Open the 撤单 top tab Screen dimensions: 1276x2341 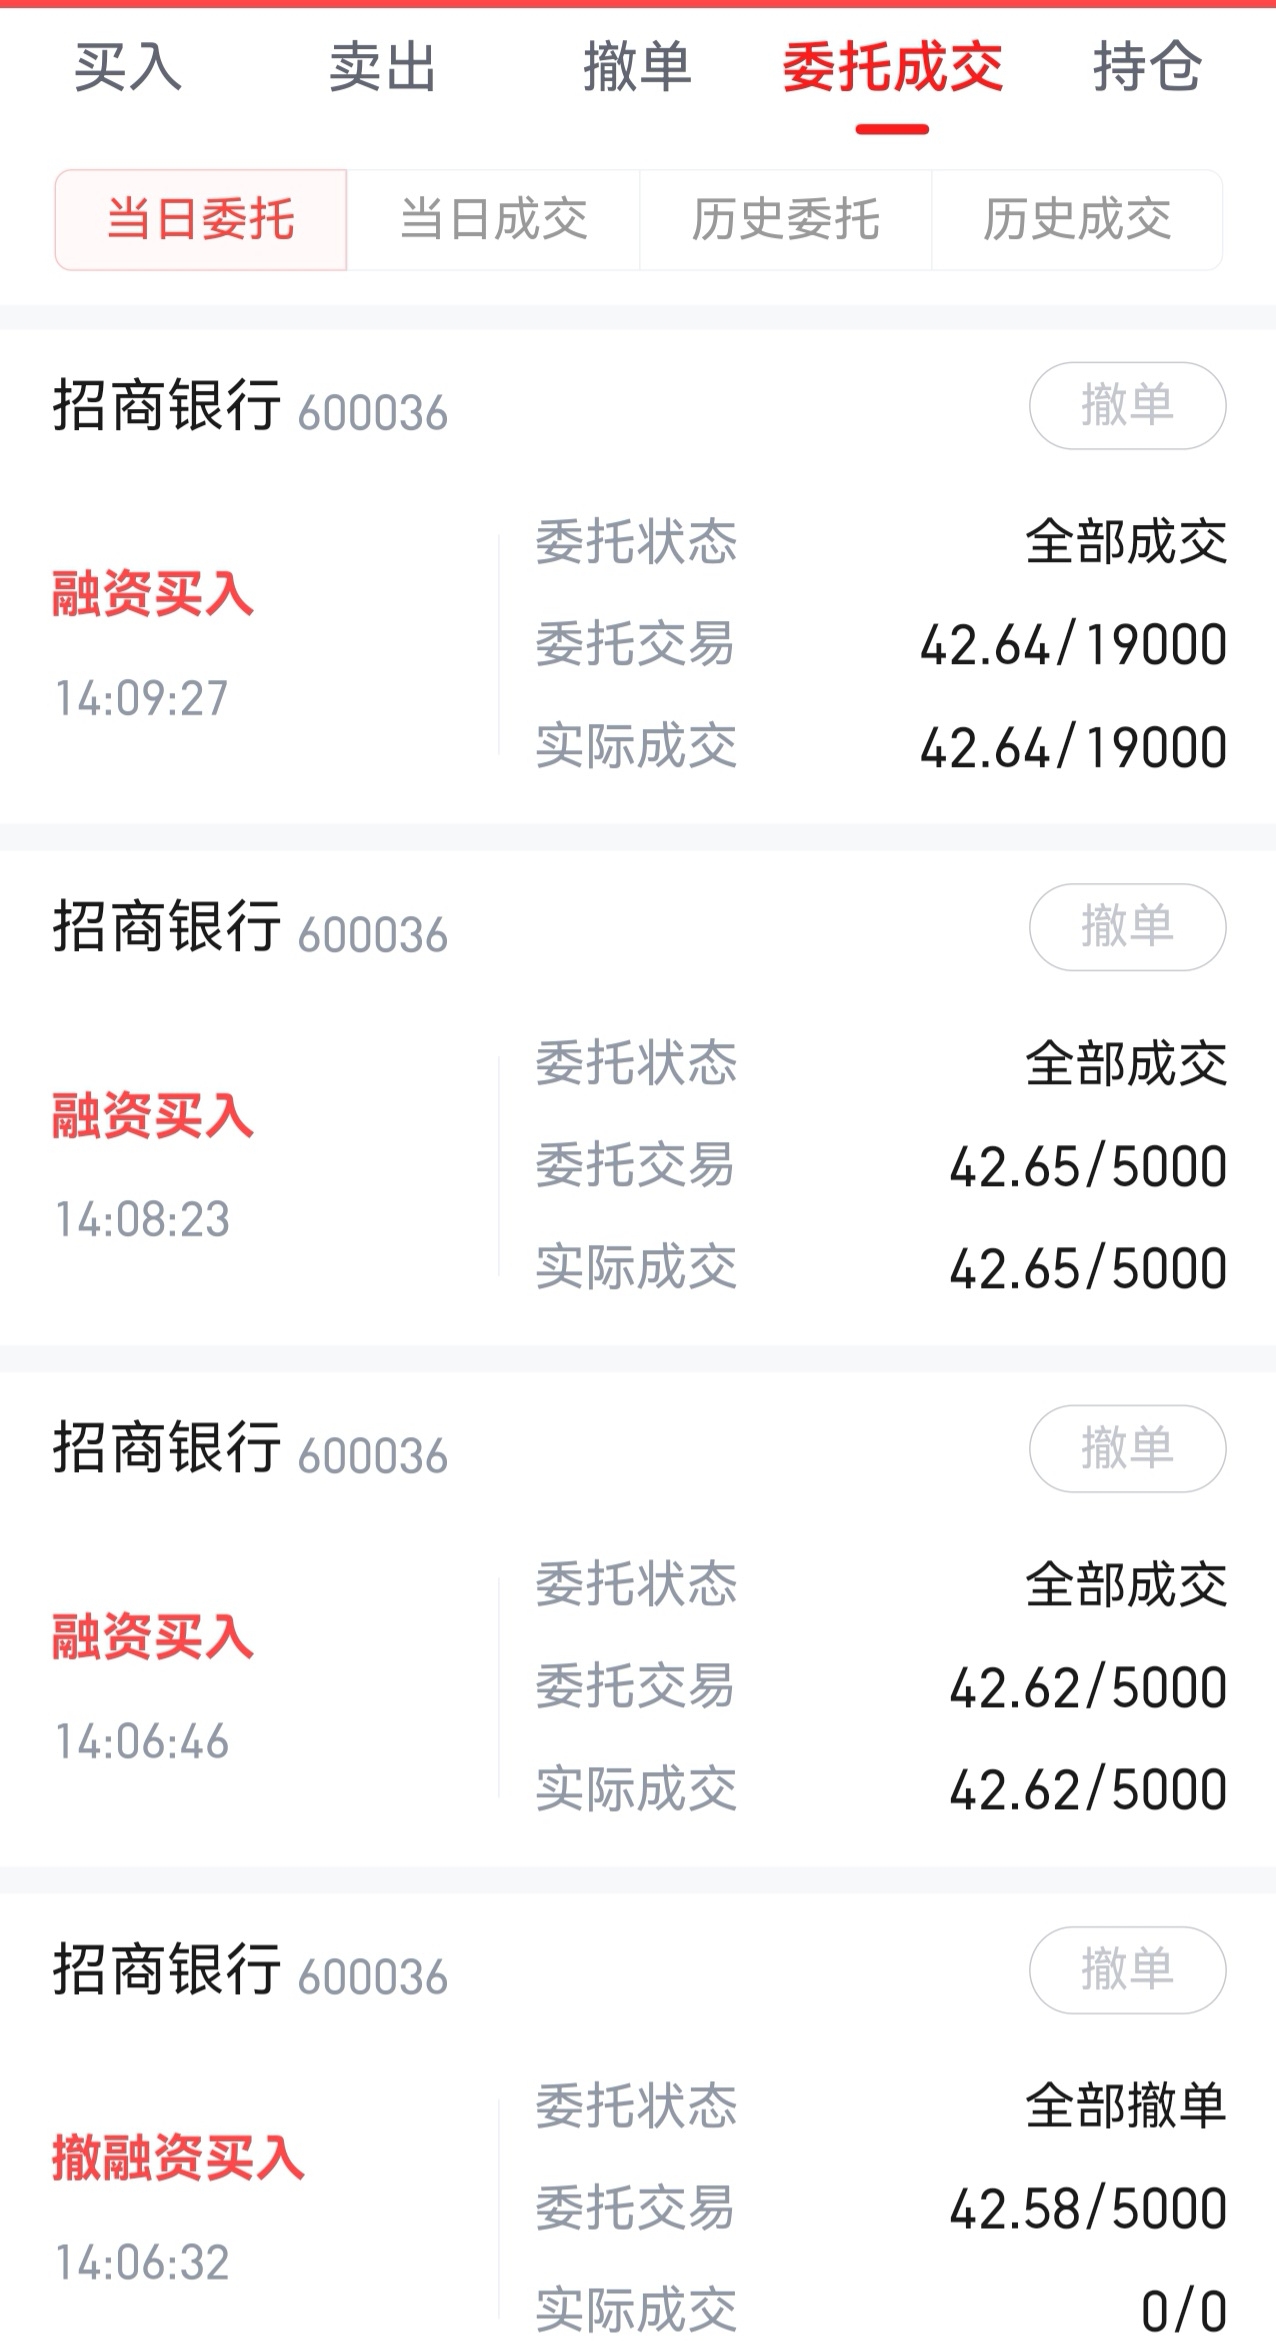point(637,68)
